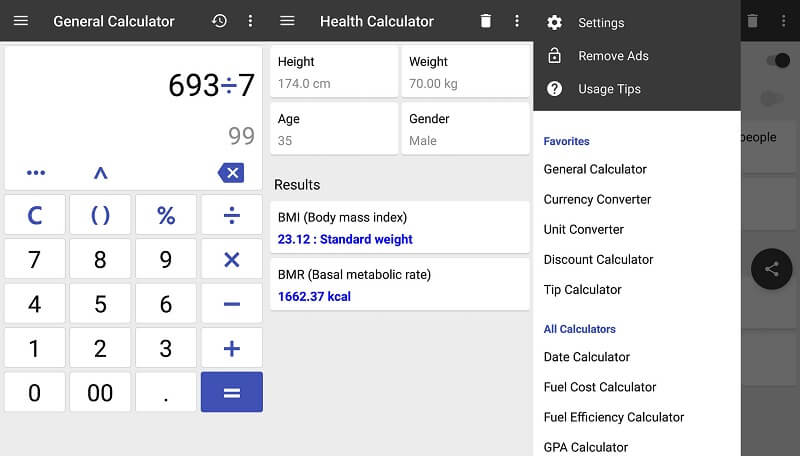
Task: Tap trash icon behind the drawer
Action: click(753, 21)
